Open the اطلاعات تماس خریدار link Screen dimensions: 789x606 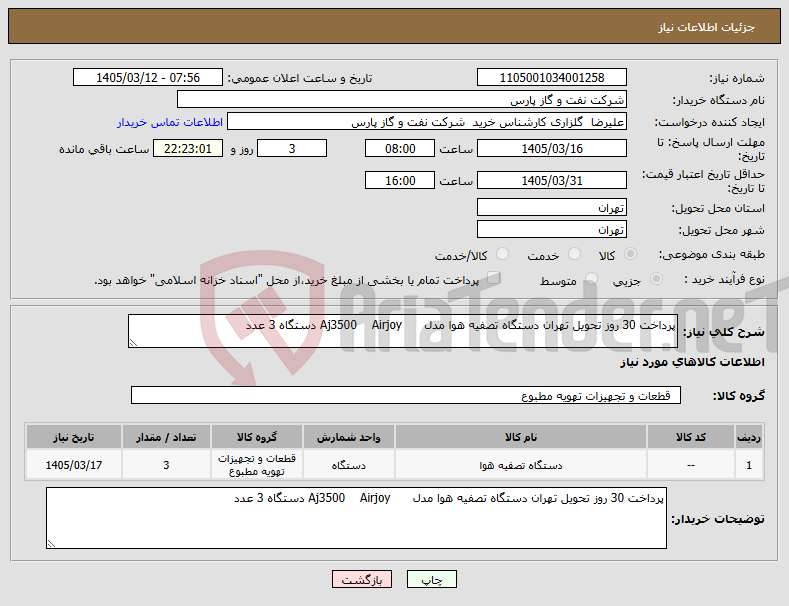[170, 122]
